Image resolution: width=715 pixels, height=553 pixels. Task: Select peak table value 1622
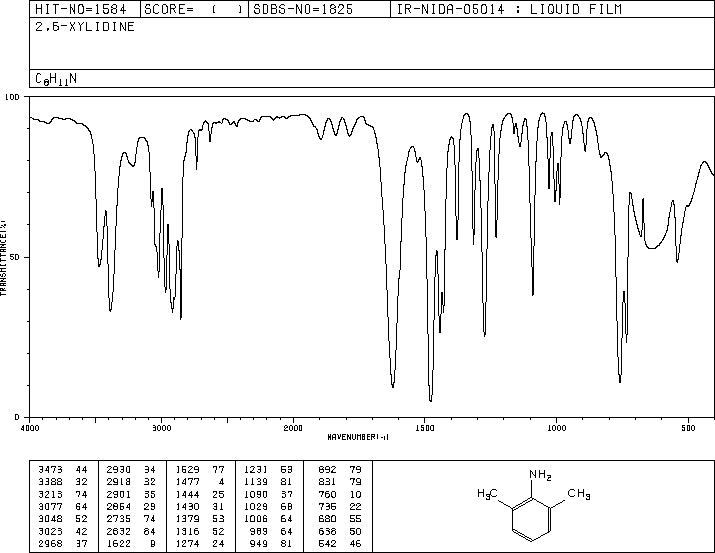pos(119,544)
